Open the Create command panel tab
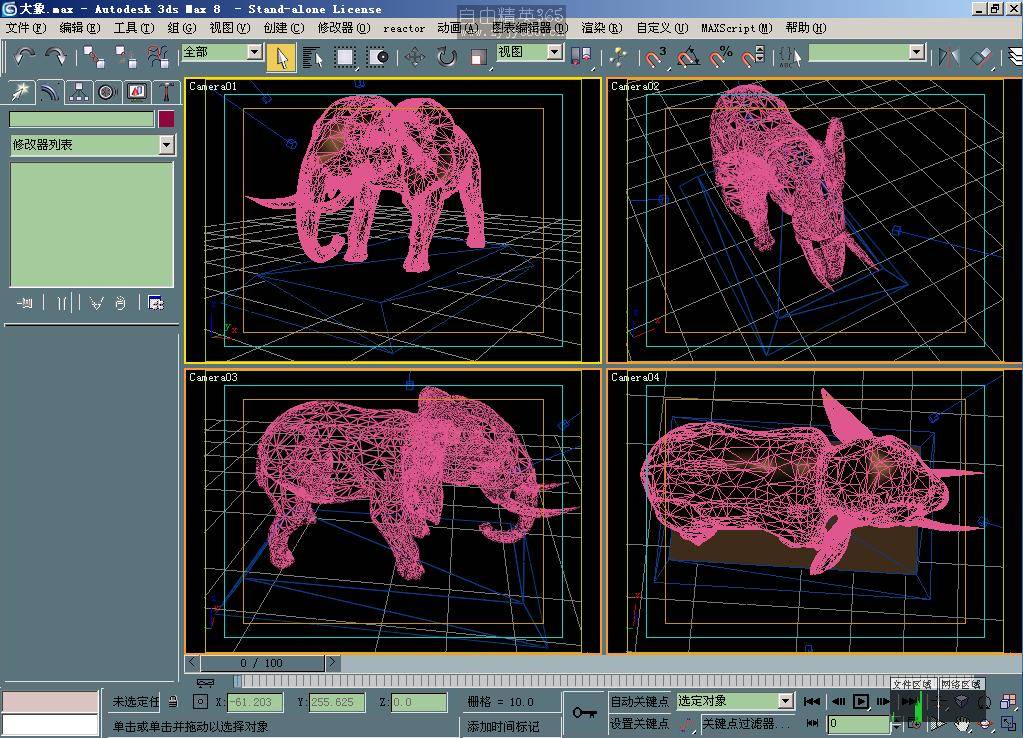Viewport: 1023px width, 738px height. pyautogui.click(x=19, y=92)
